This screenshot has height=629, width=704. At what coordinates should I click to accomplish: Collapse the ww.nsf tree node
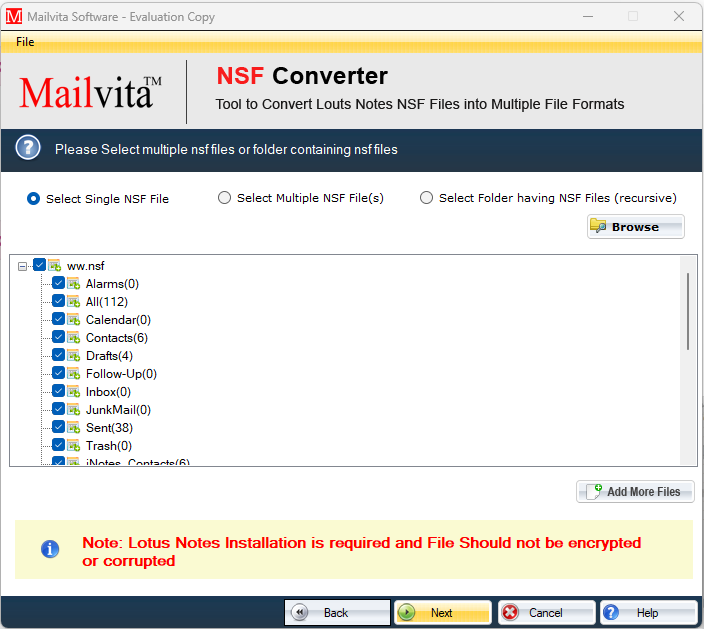(22, 266)
